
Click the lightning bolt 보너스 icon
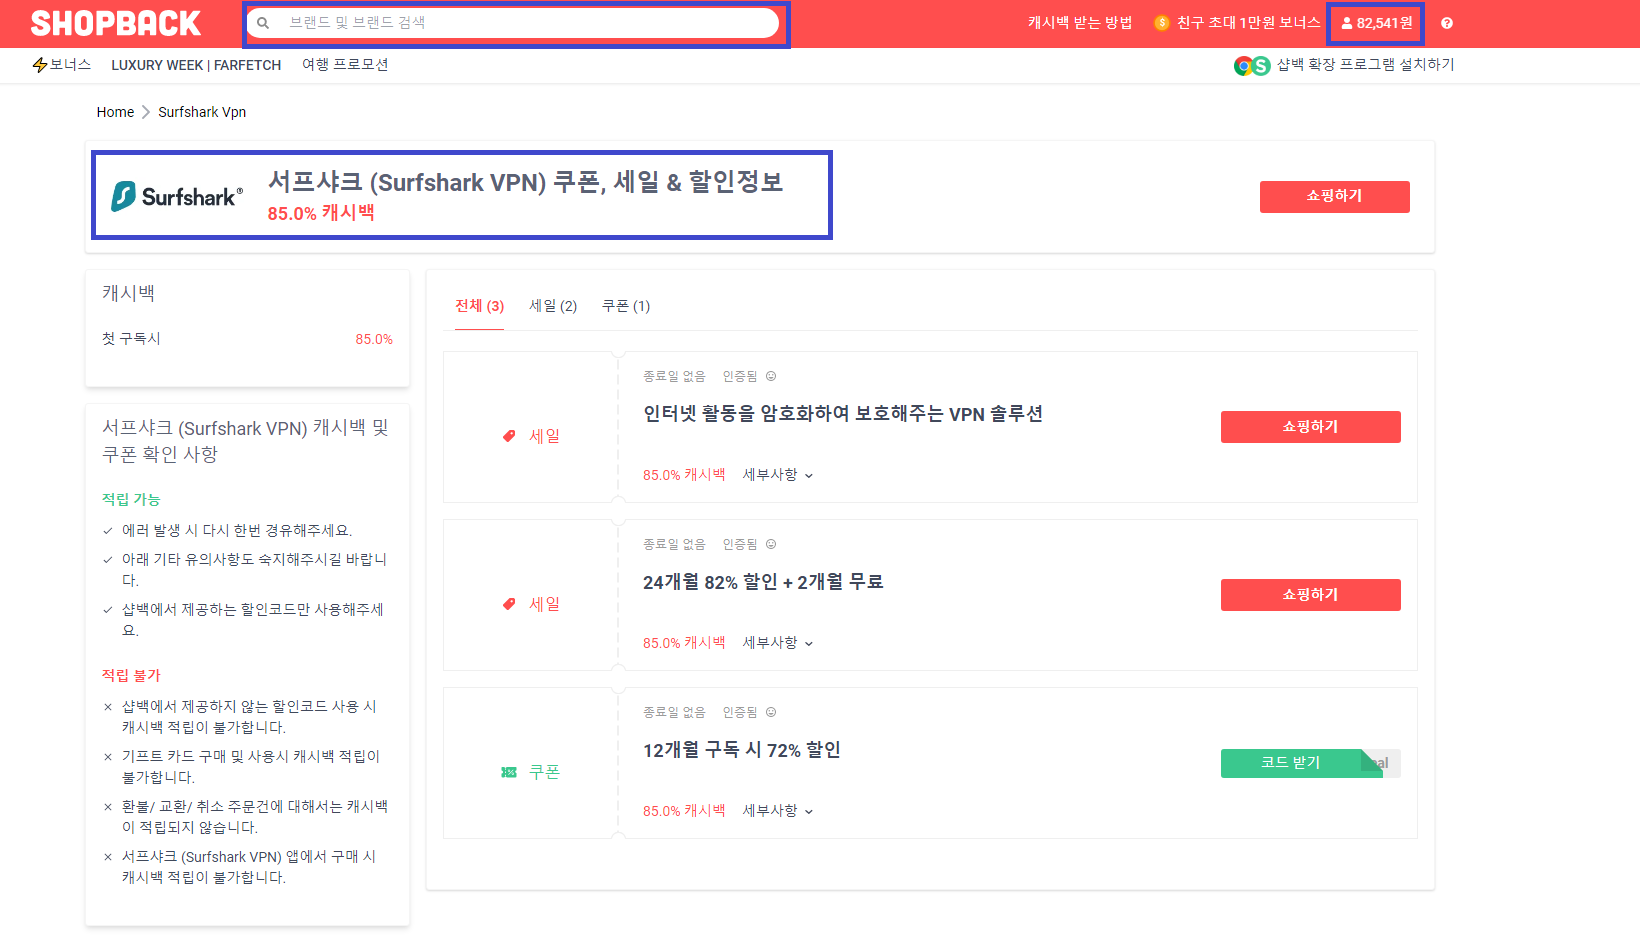tap(40, 65)
